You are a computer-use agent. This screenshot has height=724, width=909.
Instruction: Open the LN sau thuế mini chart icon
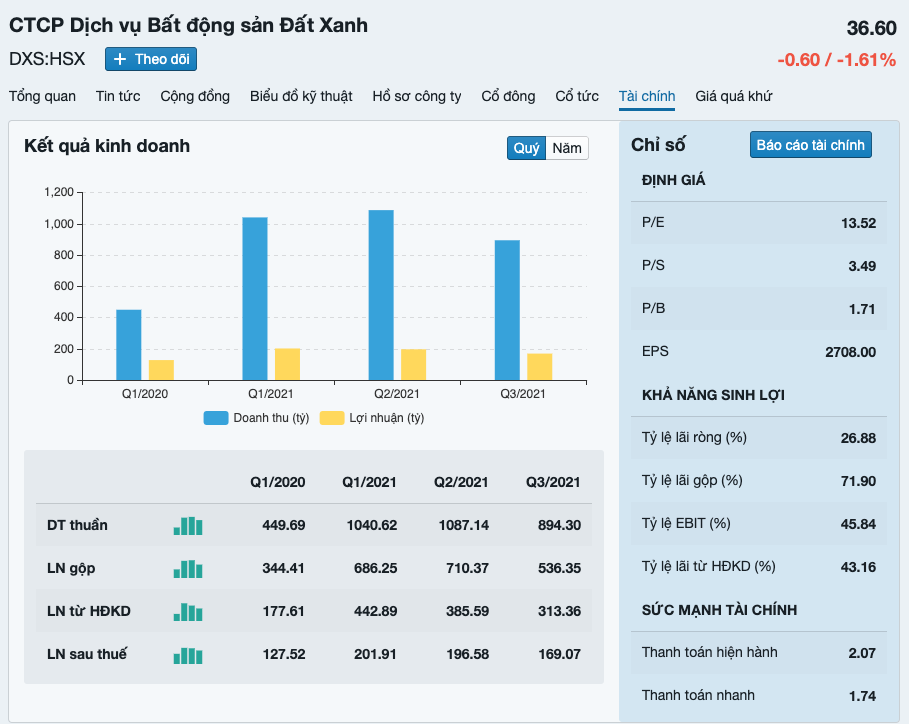[188, 655]
